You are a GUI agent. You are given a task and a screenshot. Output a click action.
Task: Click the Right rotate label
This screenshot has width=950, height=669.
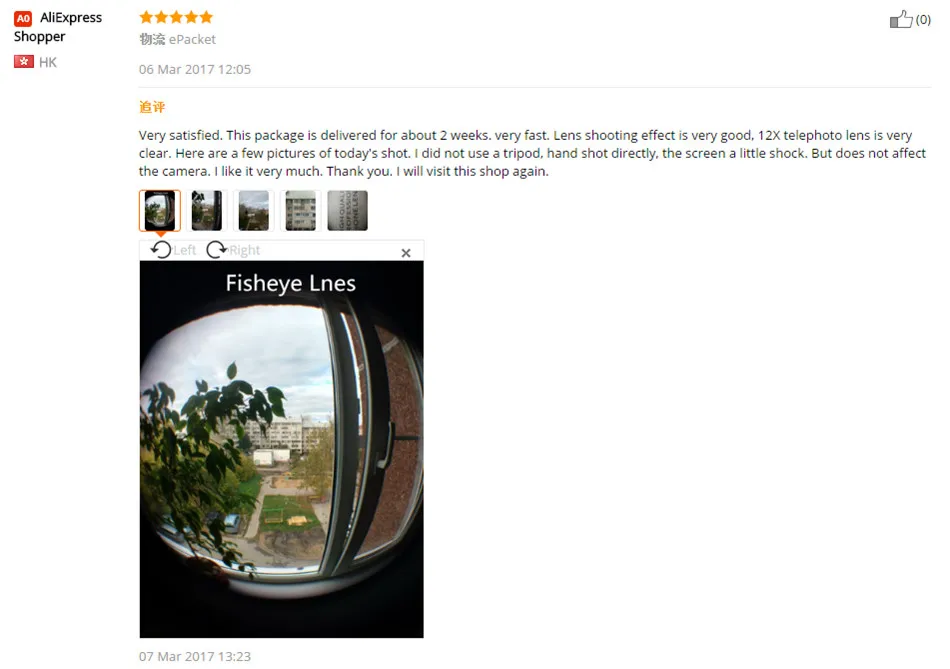pos(245,250)
